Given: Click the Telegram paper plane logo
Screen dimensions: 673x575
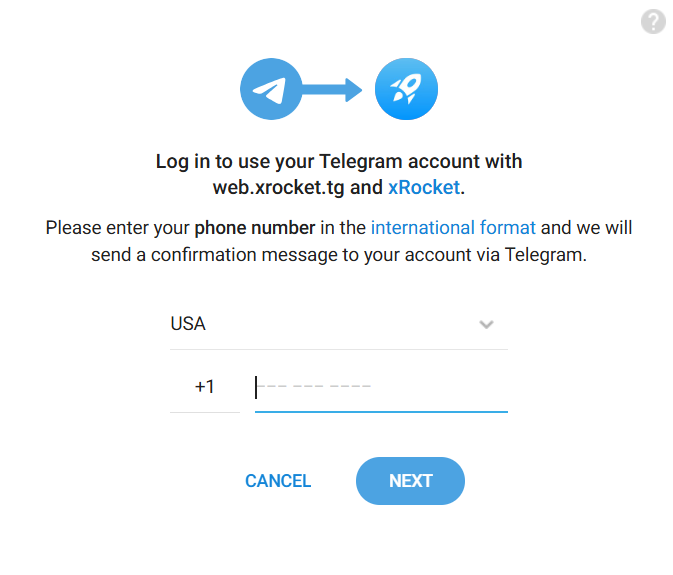Looking at the screenshot, I should pyautogui.click(x=271, y=91).
